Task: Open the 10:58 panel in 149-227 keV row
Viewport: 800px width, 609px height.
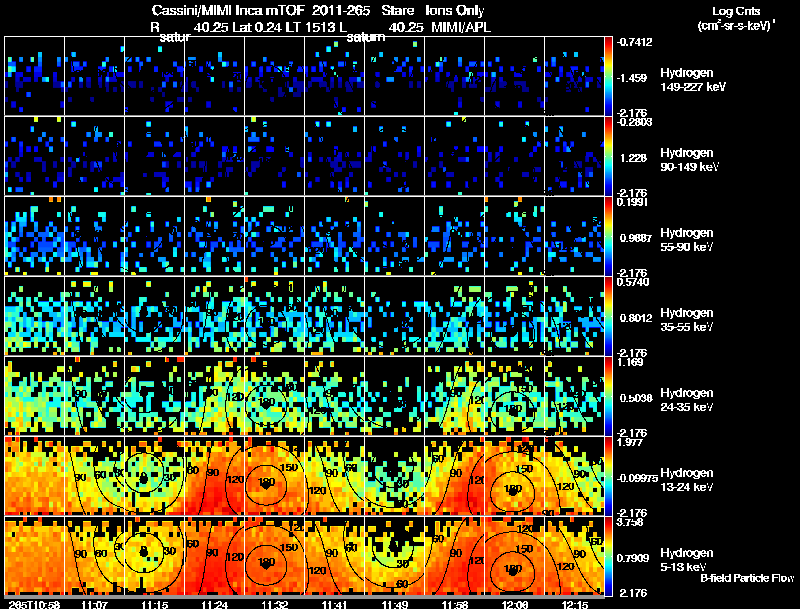Action: pyautogui.click(x=34, y=76)
